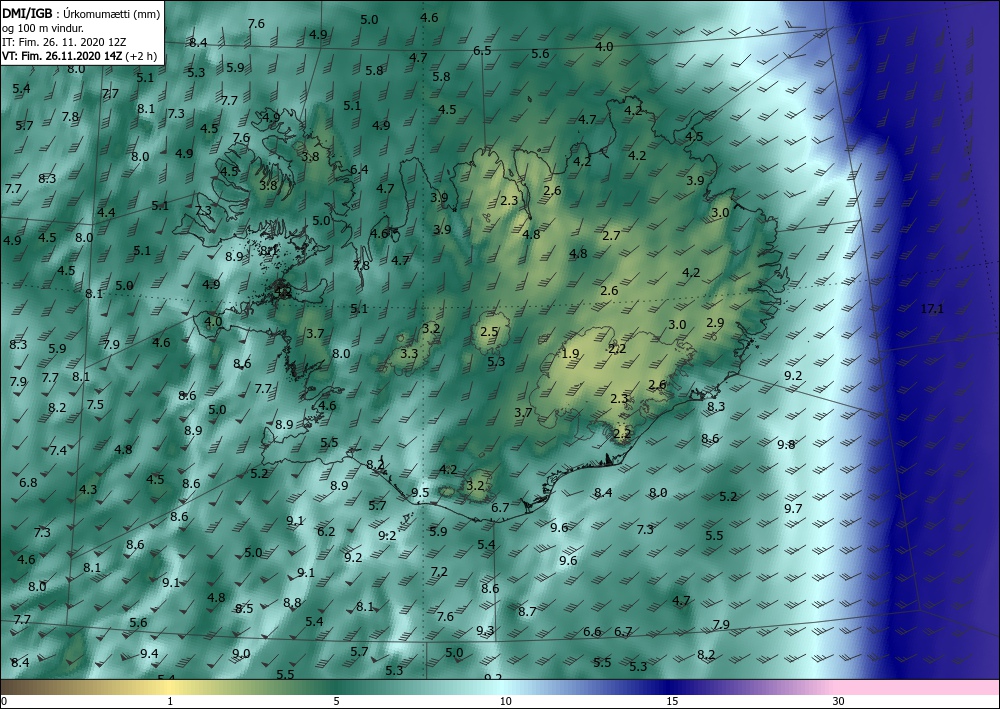Click the 0 tick label on the color scale
The image size is (1000, 709).
click(x=4, y=701)
